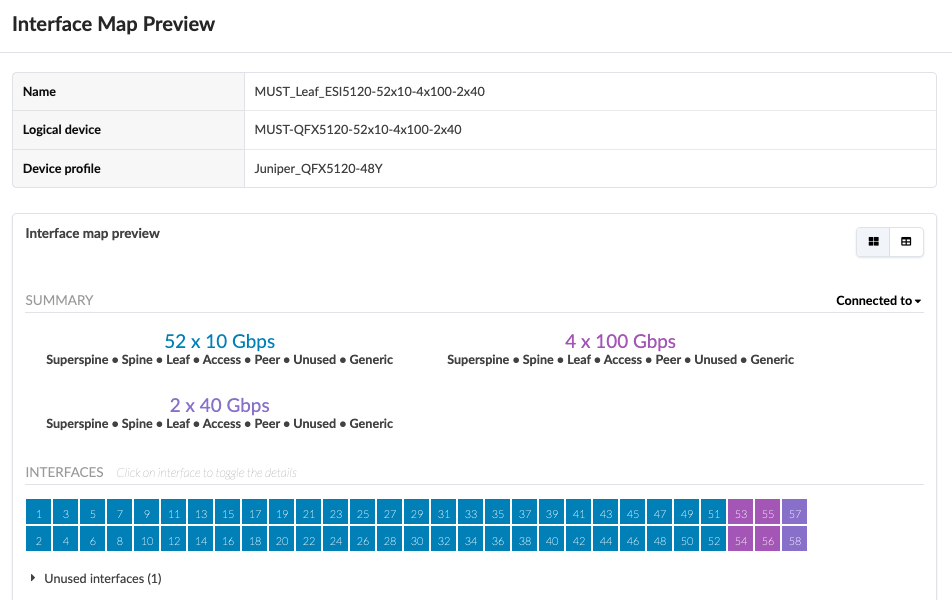The height and width of the screenshot is (600, 952).
Task: Select interface port 1
Action: click(x=39, y=512)
